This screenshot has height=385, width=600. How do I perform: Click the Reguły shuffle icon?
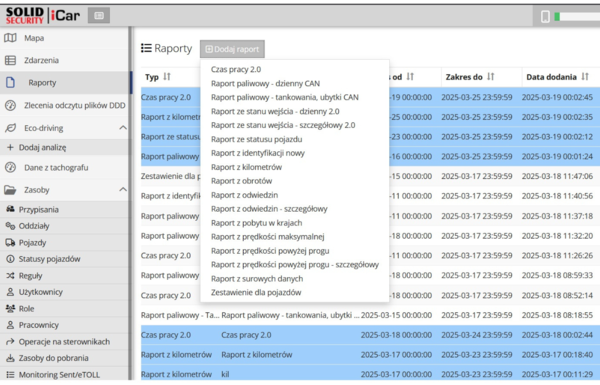(10, 276)
